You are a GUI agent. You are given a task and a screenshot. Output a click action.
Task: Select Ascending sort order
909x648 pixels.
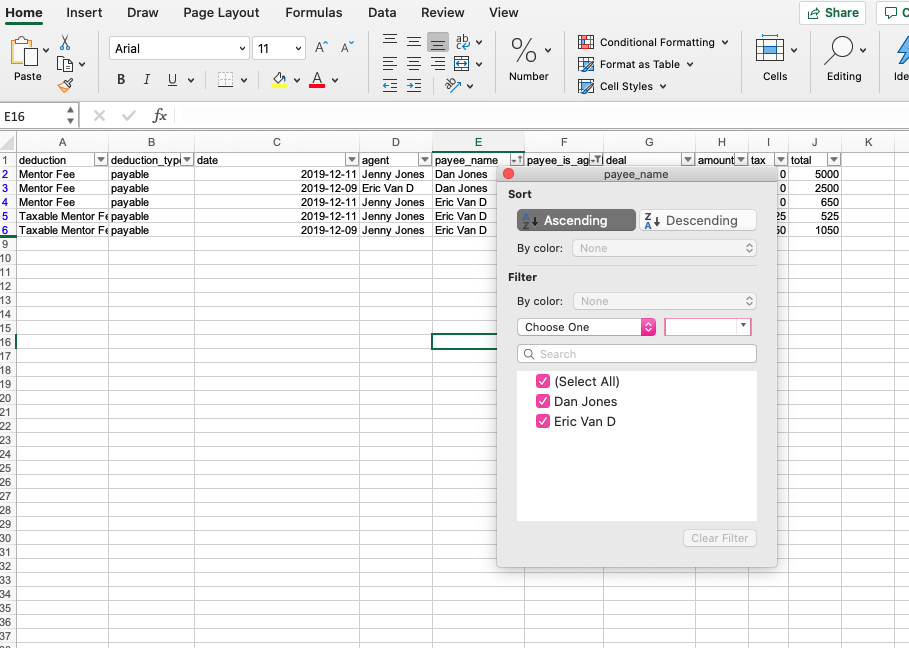pyautogui.click(x=576, y=220)
